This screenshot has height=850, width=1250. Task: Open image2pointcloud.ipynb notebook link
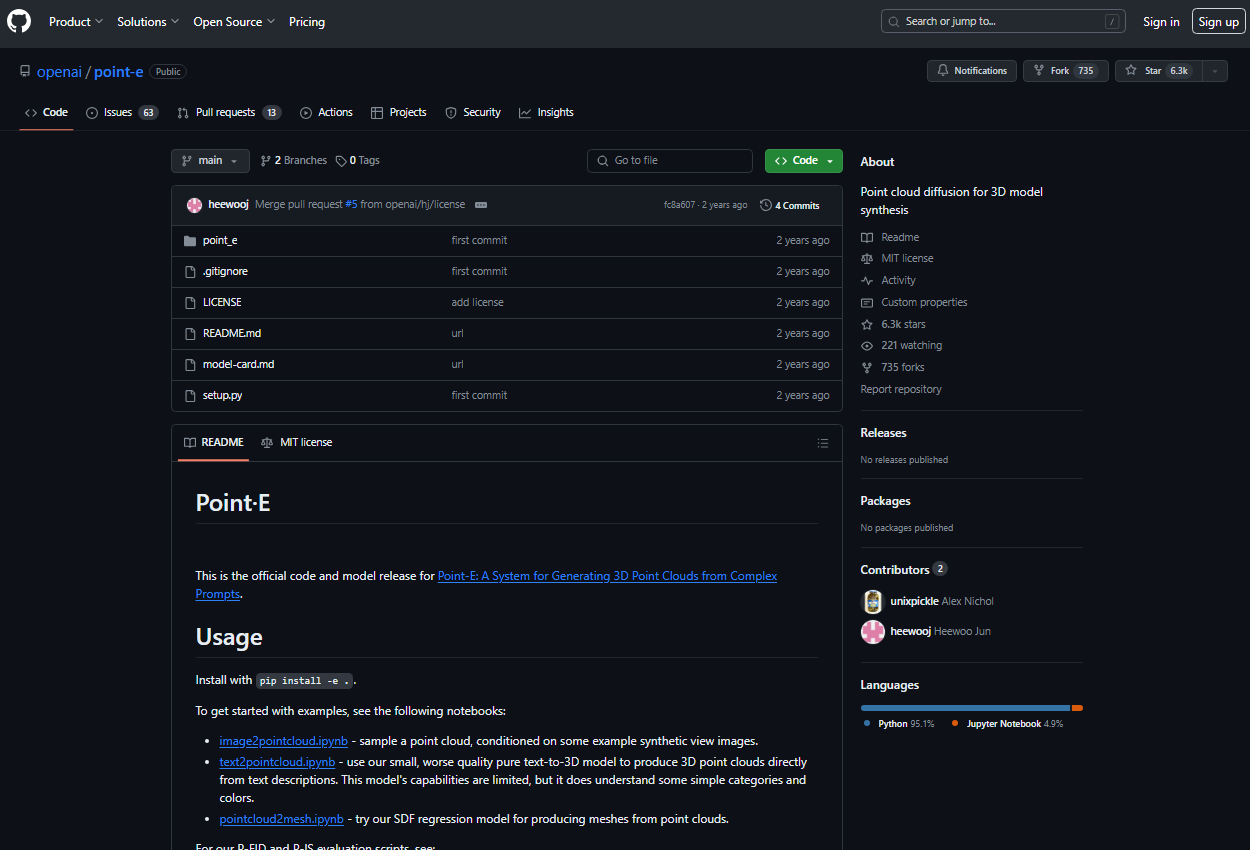point(284,741)
